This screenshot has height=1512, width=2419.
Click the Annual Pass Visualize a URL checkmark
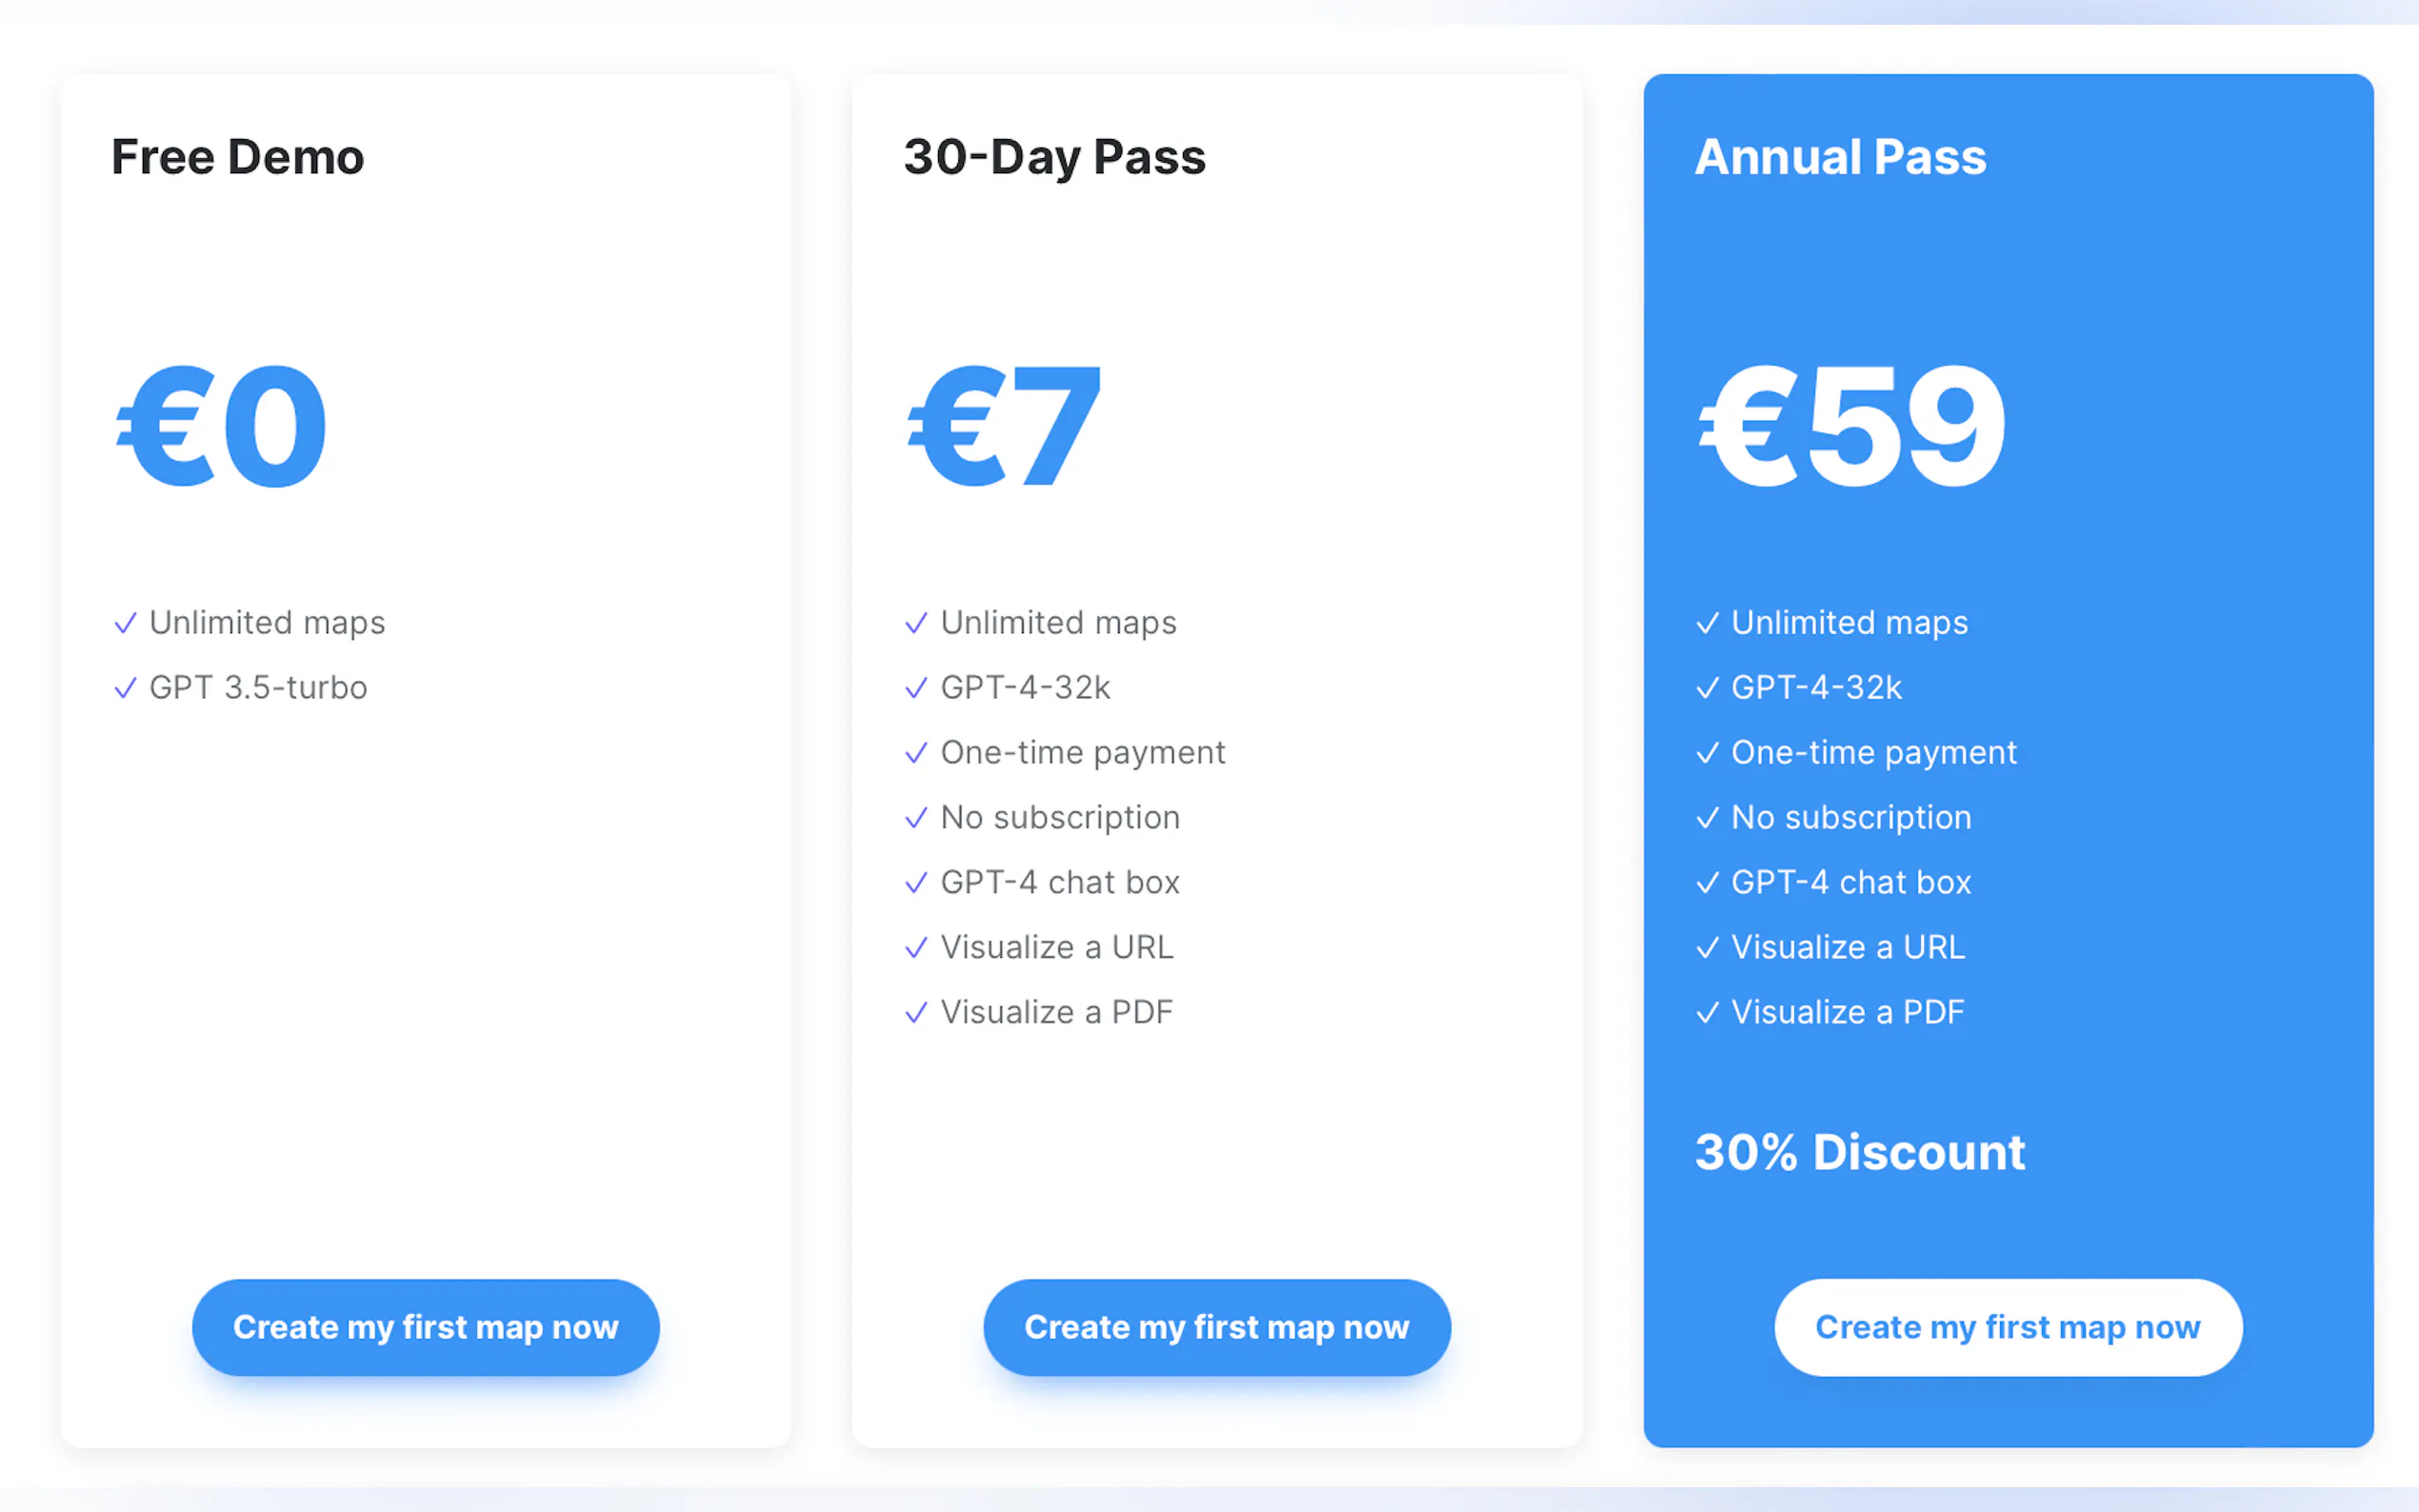coord(1707,947)
